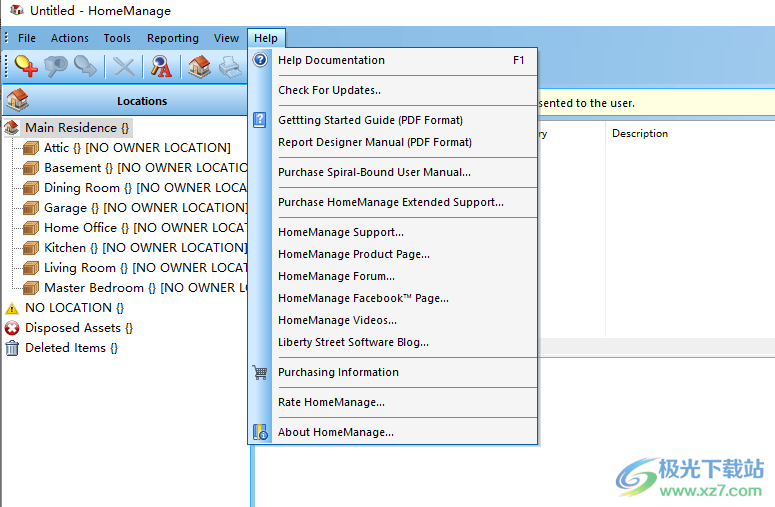Select NO LOCATION label in tree
This screenshot has width=775, height=507.
tap(75, 308)
